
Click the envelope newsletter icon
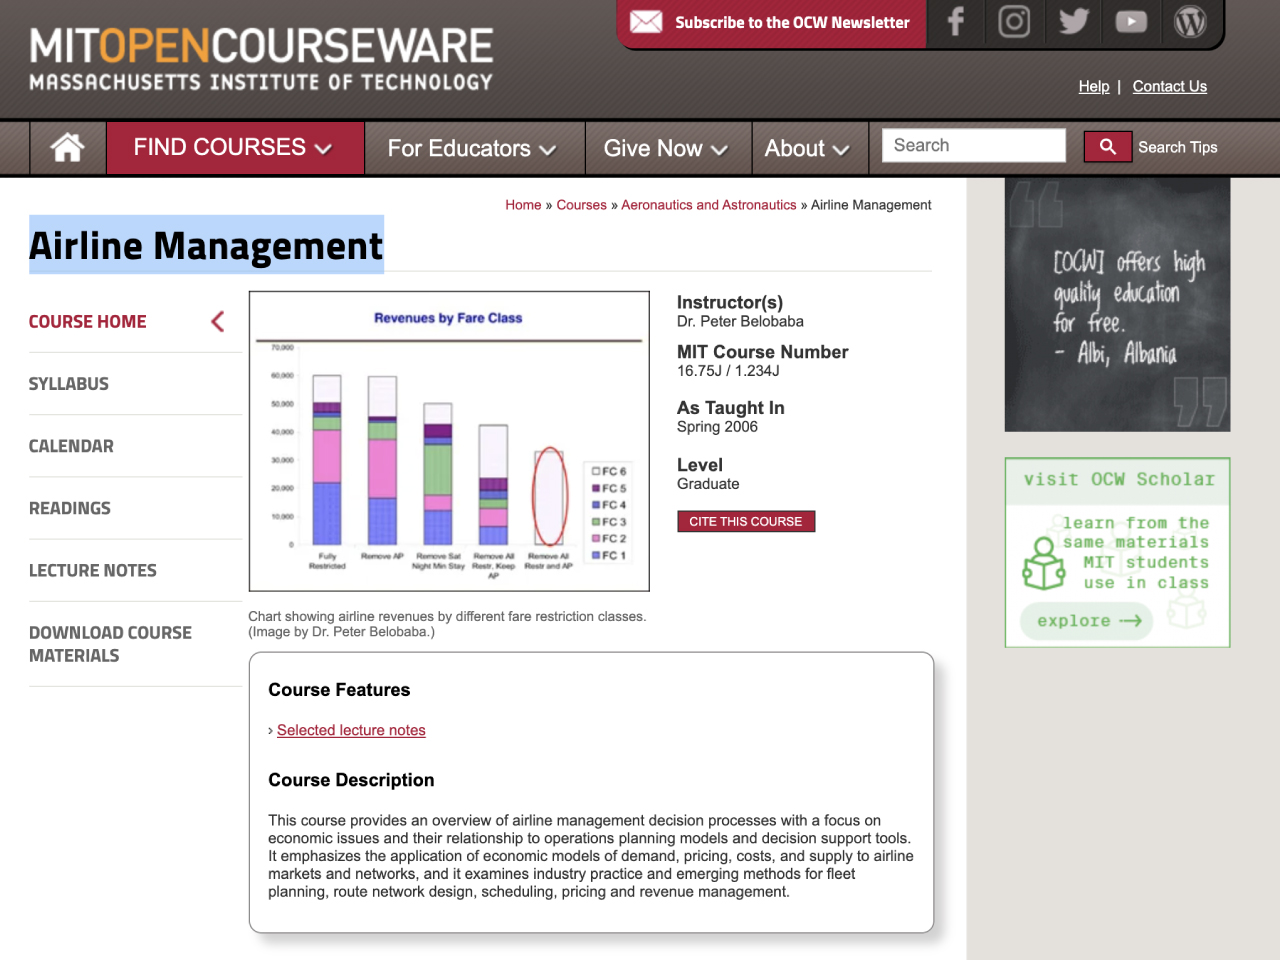(x=646, y=22)
